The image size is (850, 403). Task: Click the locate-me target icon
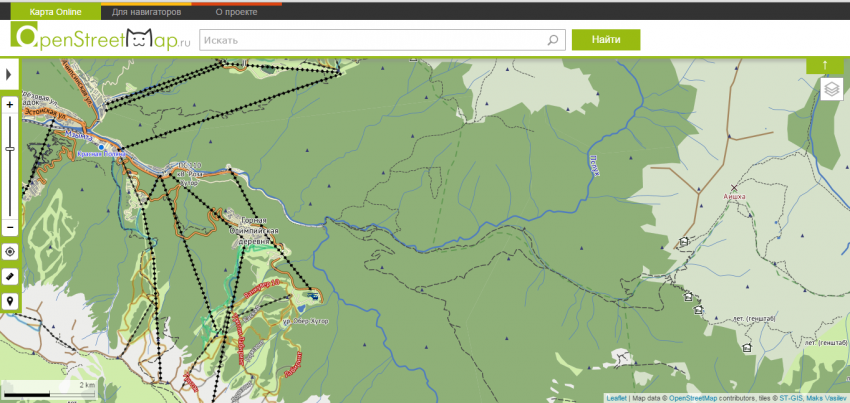click(x=10, y=252)
